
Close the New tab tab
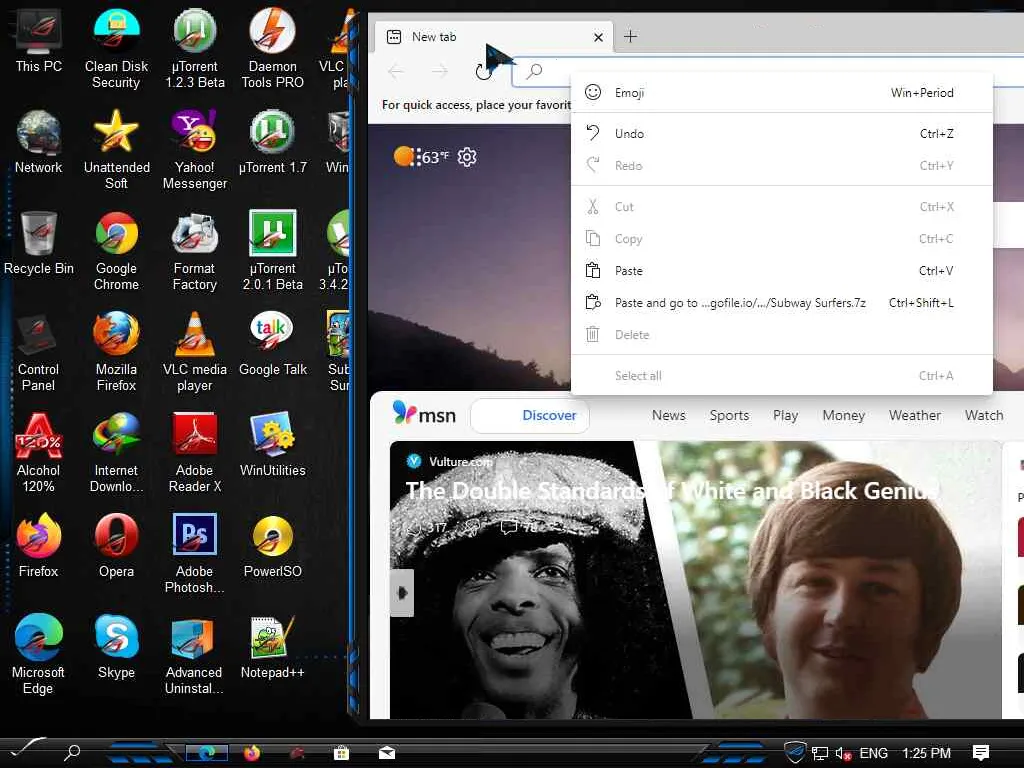pos(598,38)
